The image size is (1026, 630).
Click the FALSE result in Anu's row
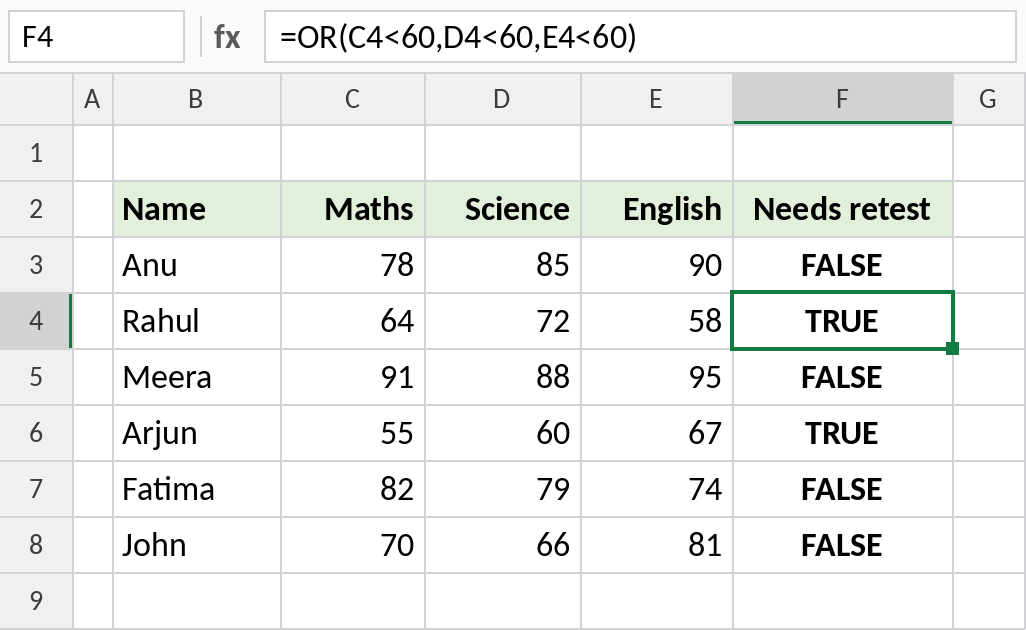(x=843, y=265)
